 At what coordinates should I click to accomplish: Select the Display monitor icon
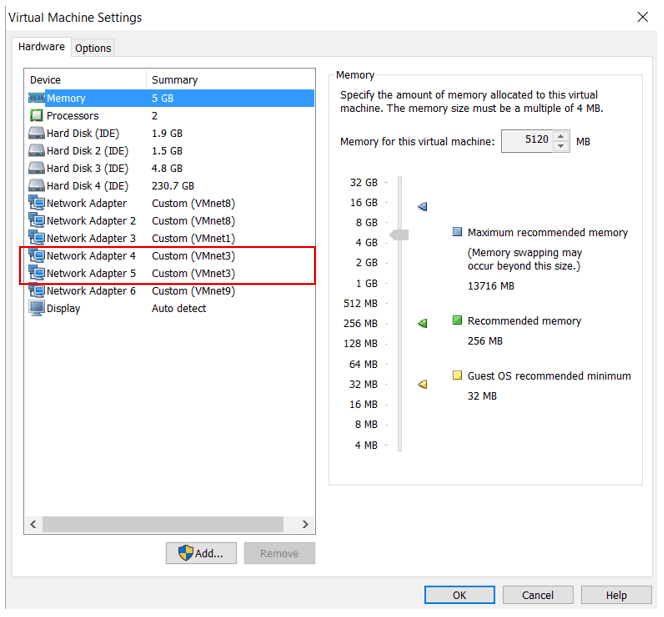pos(36,309)
